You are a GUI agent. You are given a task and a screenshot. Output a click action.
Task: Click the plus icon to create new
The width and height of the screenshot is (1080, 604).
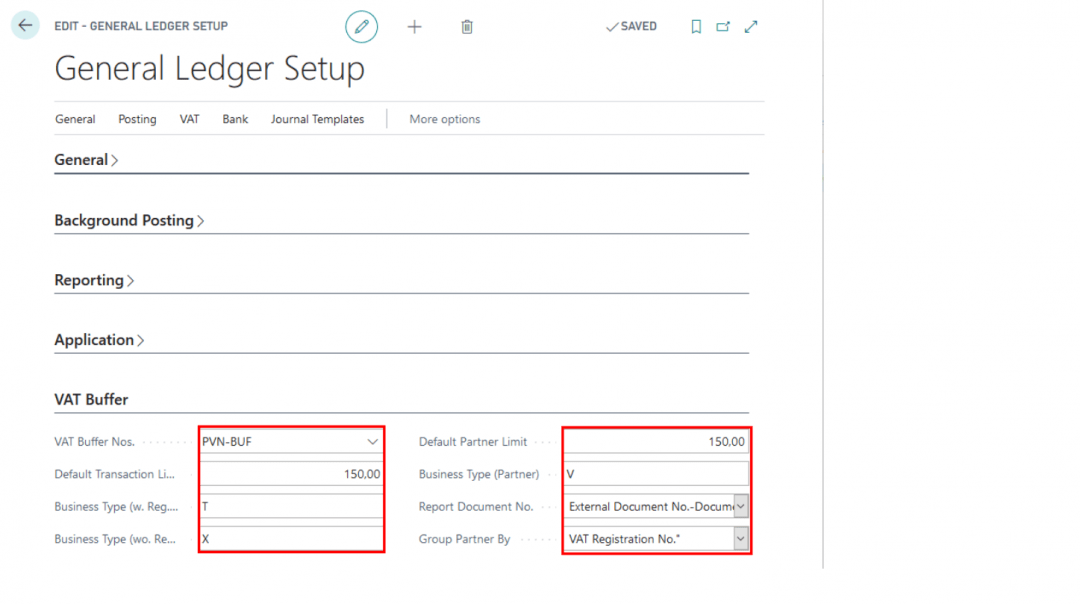(x=415, y=27)
